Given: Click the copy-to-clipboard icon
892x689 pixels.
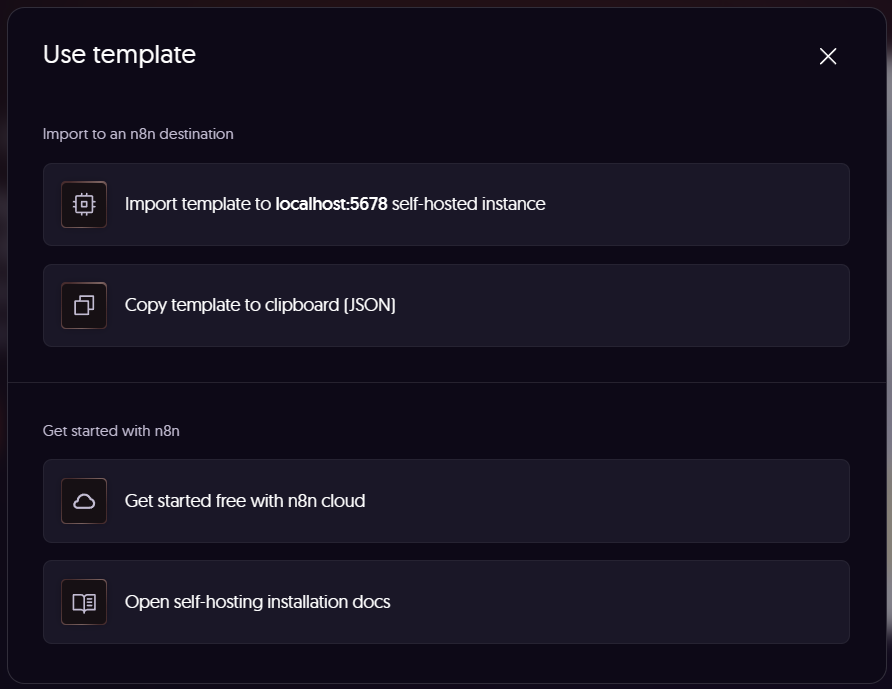Looking at the screenshot, I should 84,305.
